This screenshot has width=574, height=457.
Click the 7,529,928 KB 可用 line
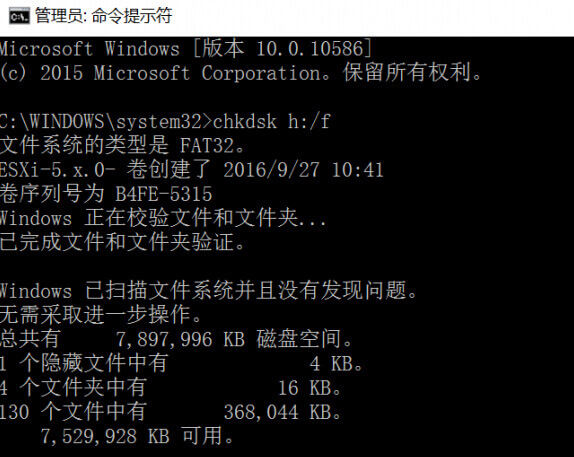(137, 436)
